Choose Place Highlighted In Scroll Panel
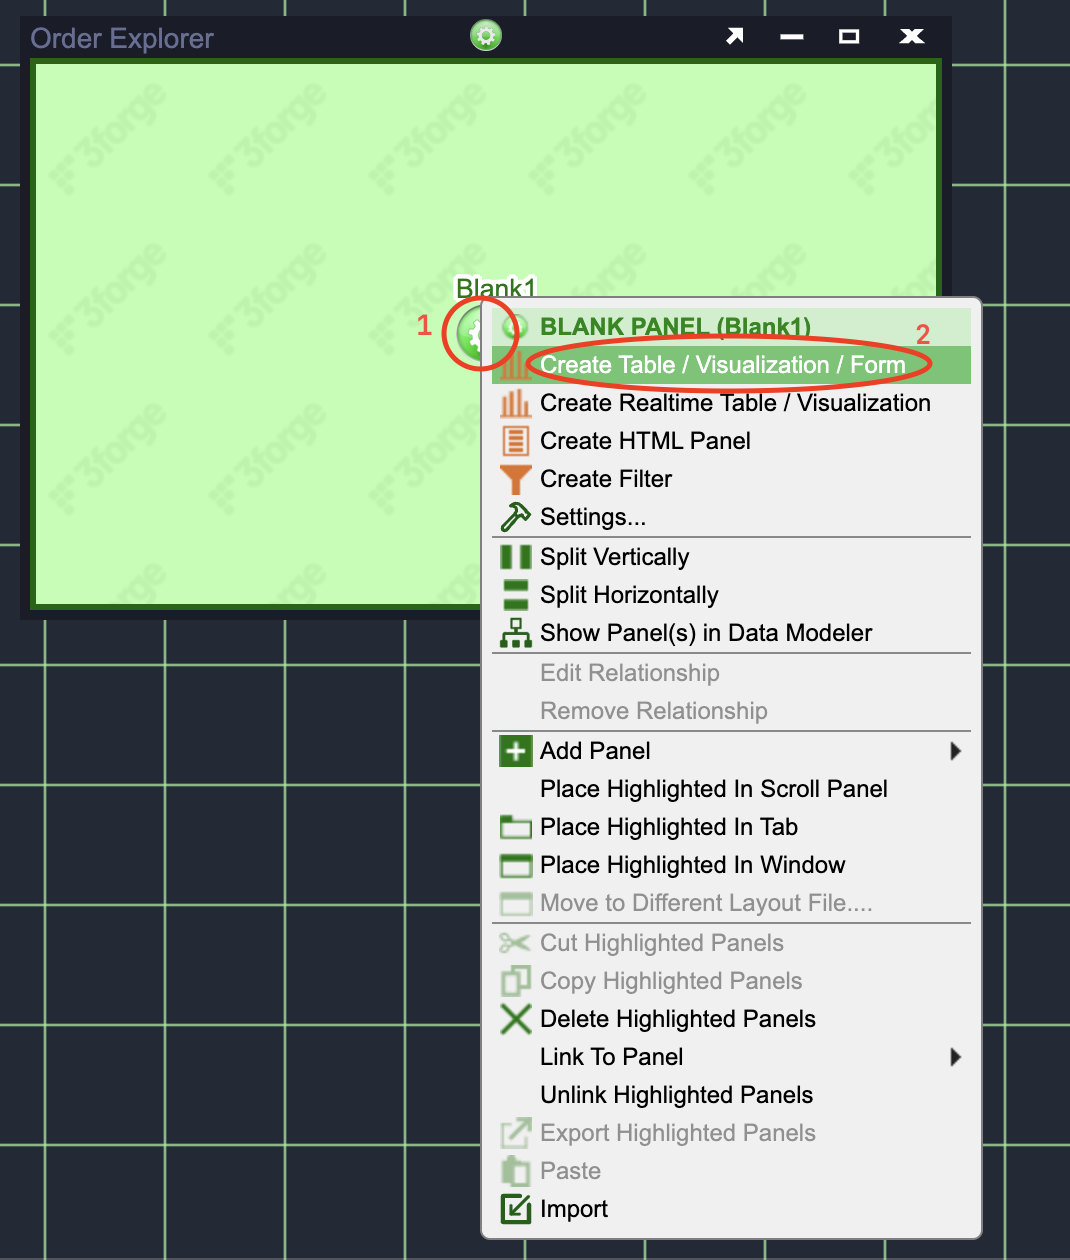Image resolution: width=1070 pixels, height=1260 pixels. [x=713, y=789]
